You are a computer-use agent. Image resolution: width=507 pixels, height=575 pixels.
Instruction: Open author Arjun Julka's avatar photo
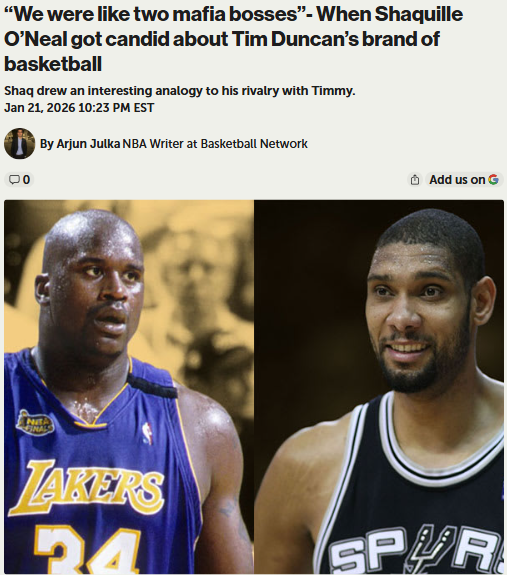[x=19, y=143]
